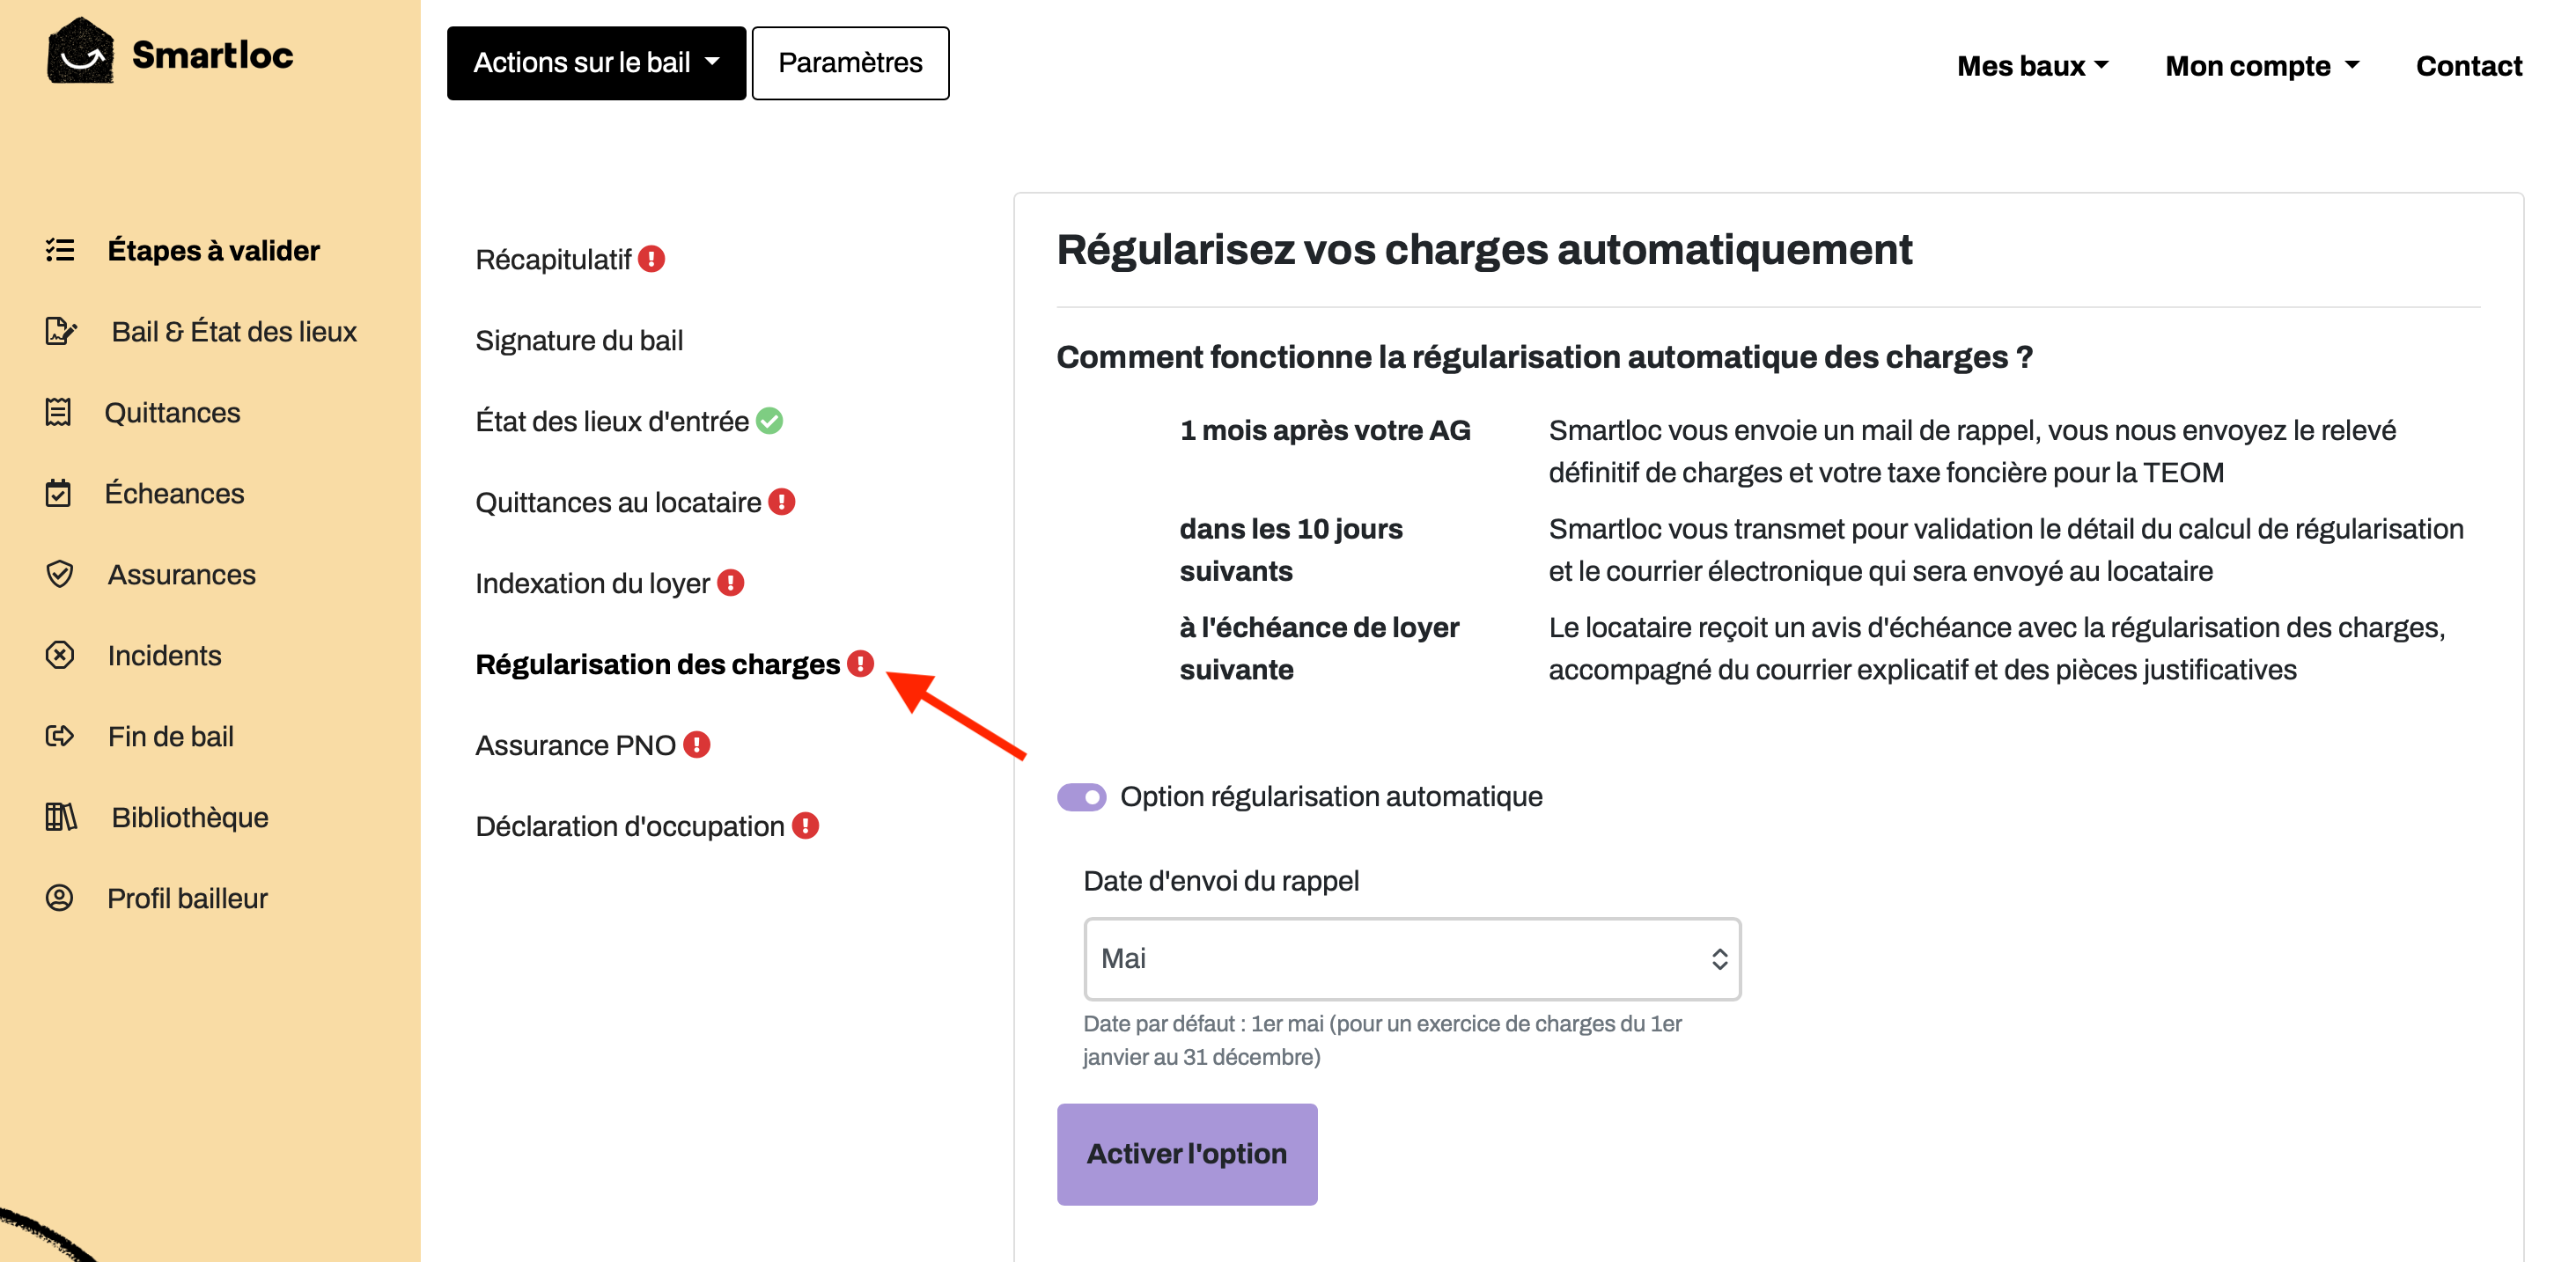This screenshot has height=1262, width=2576.
Task: Open the Mai reminder month selector
Action: [1412, 959]
